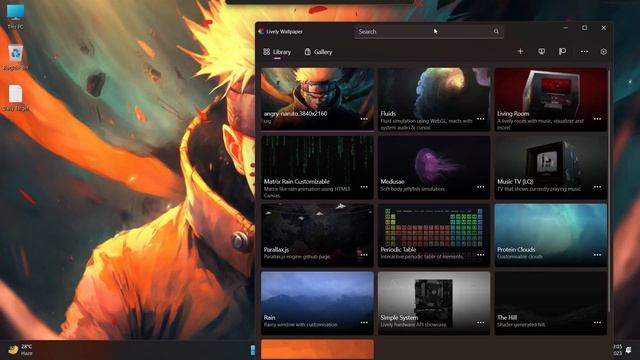
Task: Open the control panel flag icon
Action: pyautogui.click(x=562, y=51)
